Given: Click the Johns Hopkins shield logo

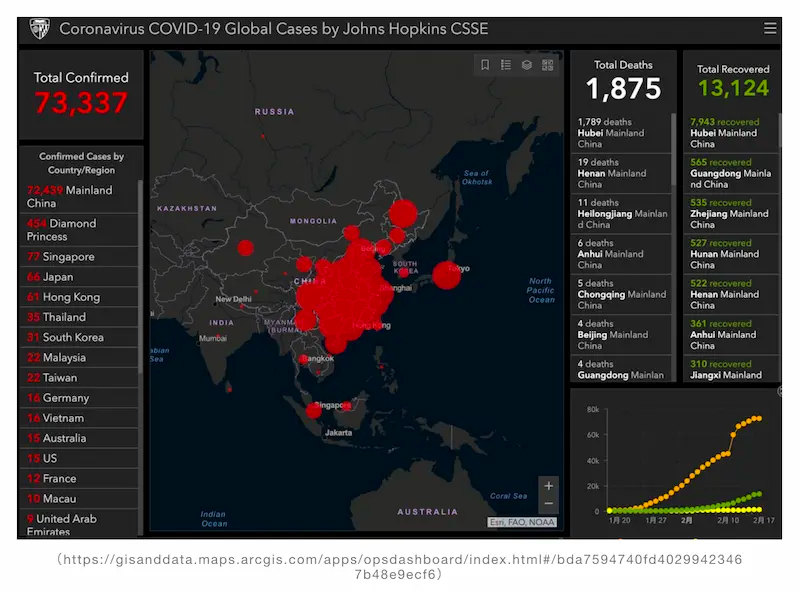Looking at the screenshot, I should (40, 29).
